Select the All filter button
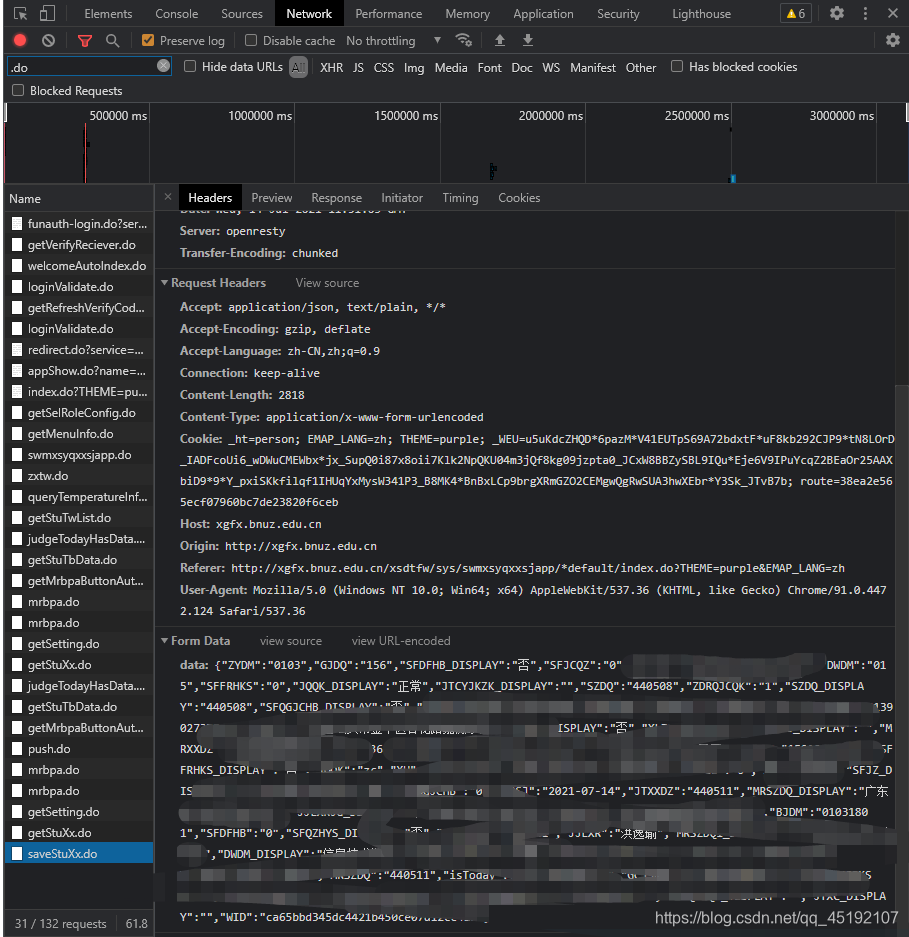 pyautogui.click(x=298, y=67)
